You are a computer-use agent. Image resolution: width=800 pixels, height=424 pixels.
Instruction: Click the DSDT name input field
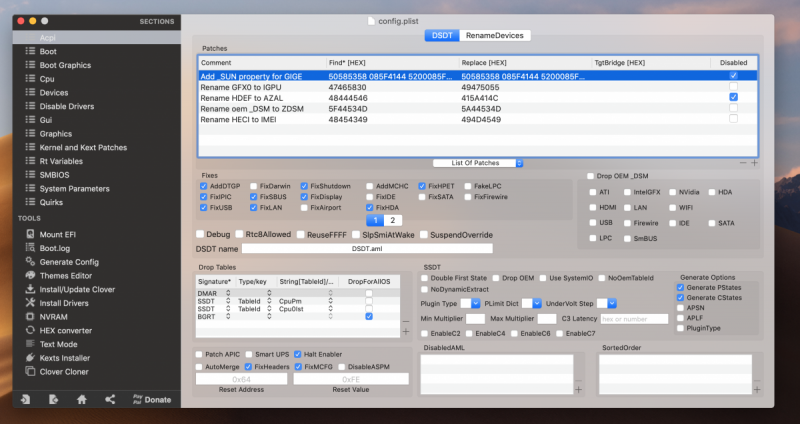coord(368,248)
